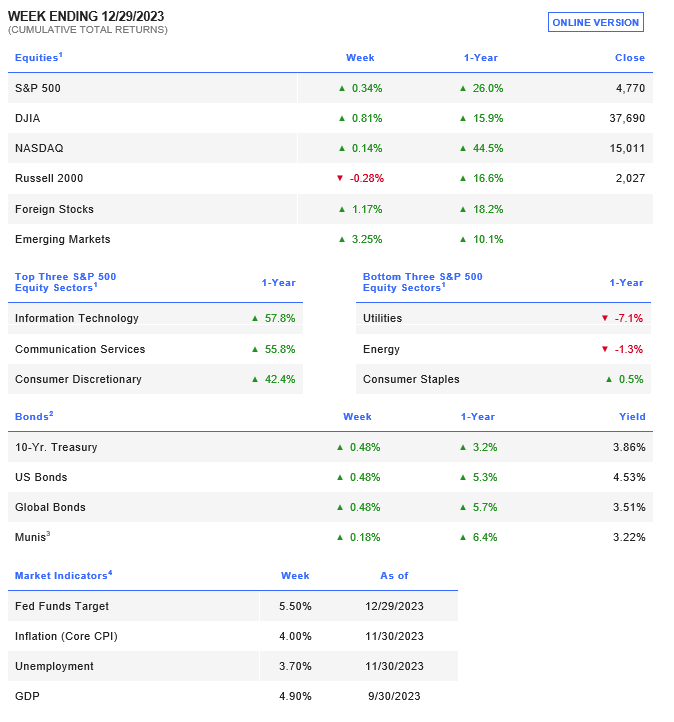Select the Inflation (Core CPI) row label
674x722 pixels.
click(66, 636)
